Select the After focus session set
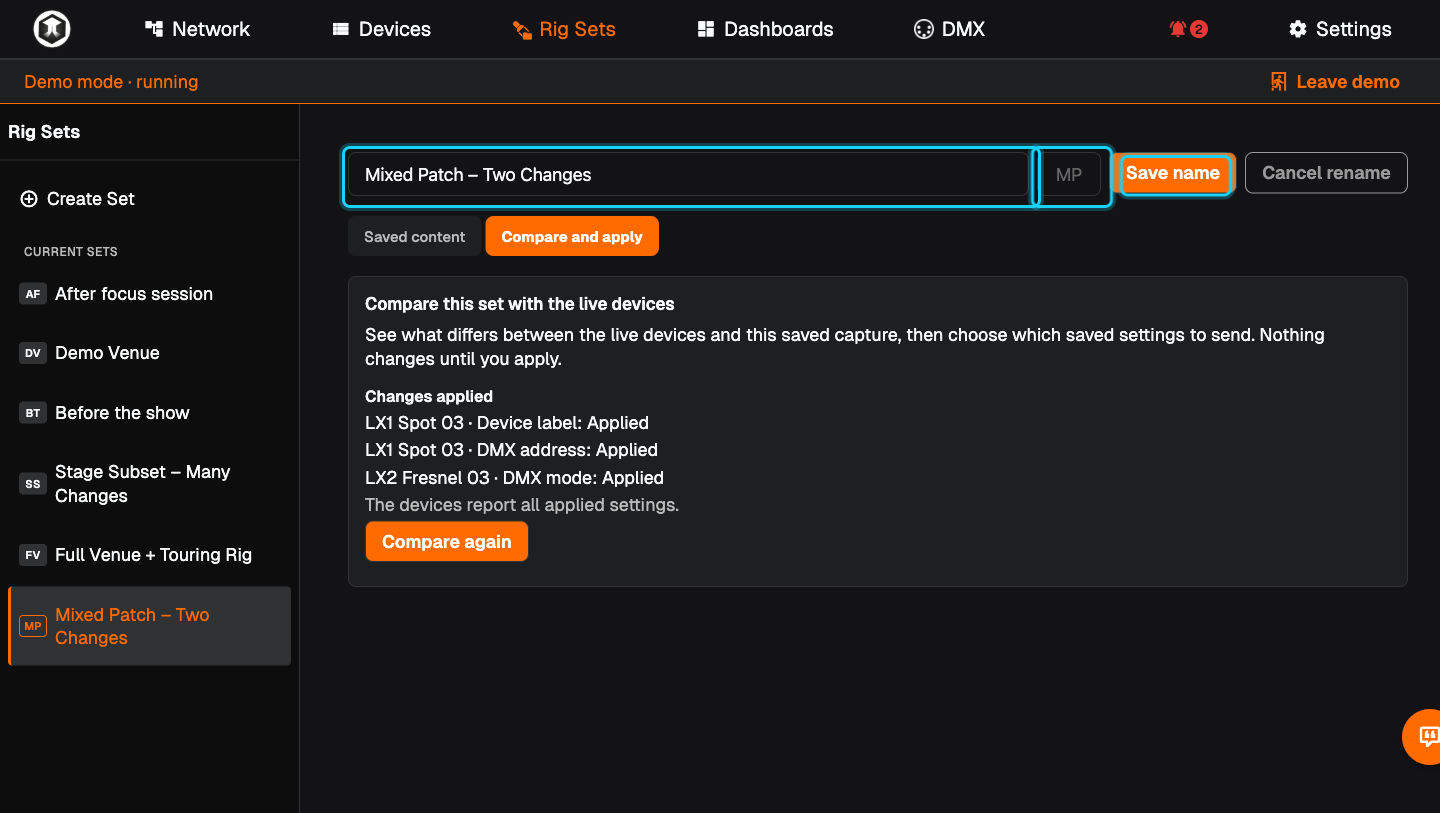 click(x=149, y=294)
